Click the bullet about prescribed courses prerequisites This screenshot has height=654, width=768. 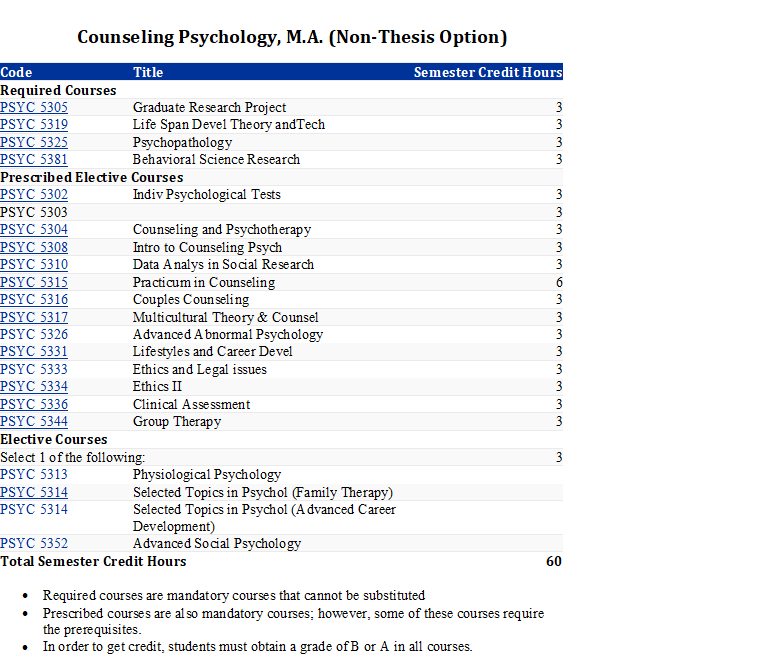click(x=293, y=621)
